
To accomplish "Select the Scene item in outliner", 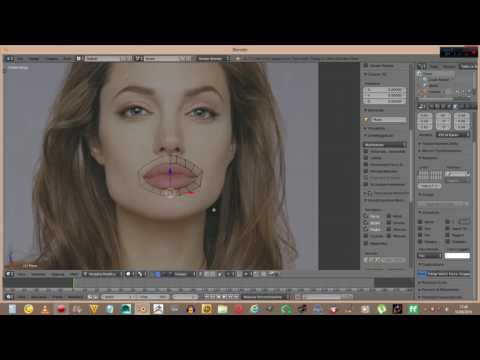I will pyautogui.click(x=427, y=73).
